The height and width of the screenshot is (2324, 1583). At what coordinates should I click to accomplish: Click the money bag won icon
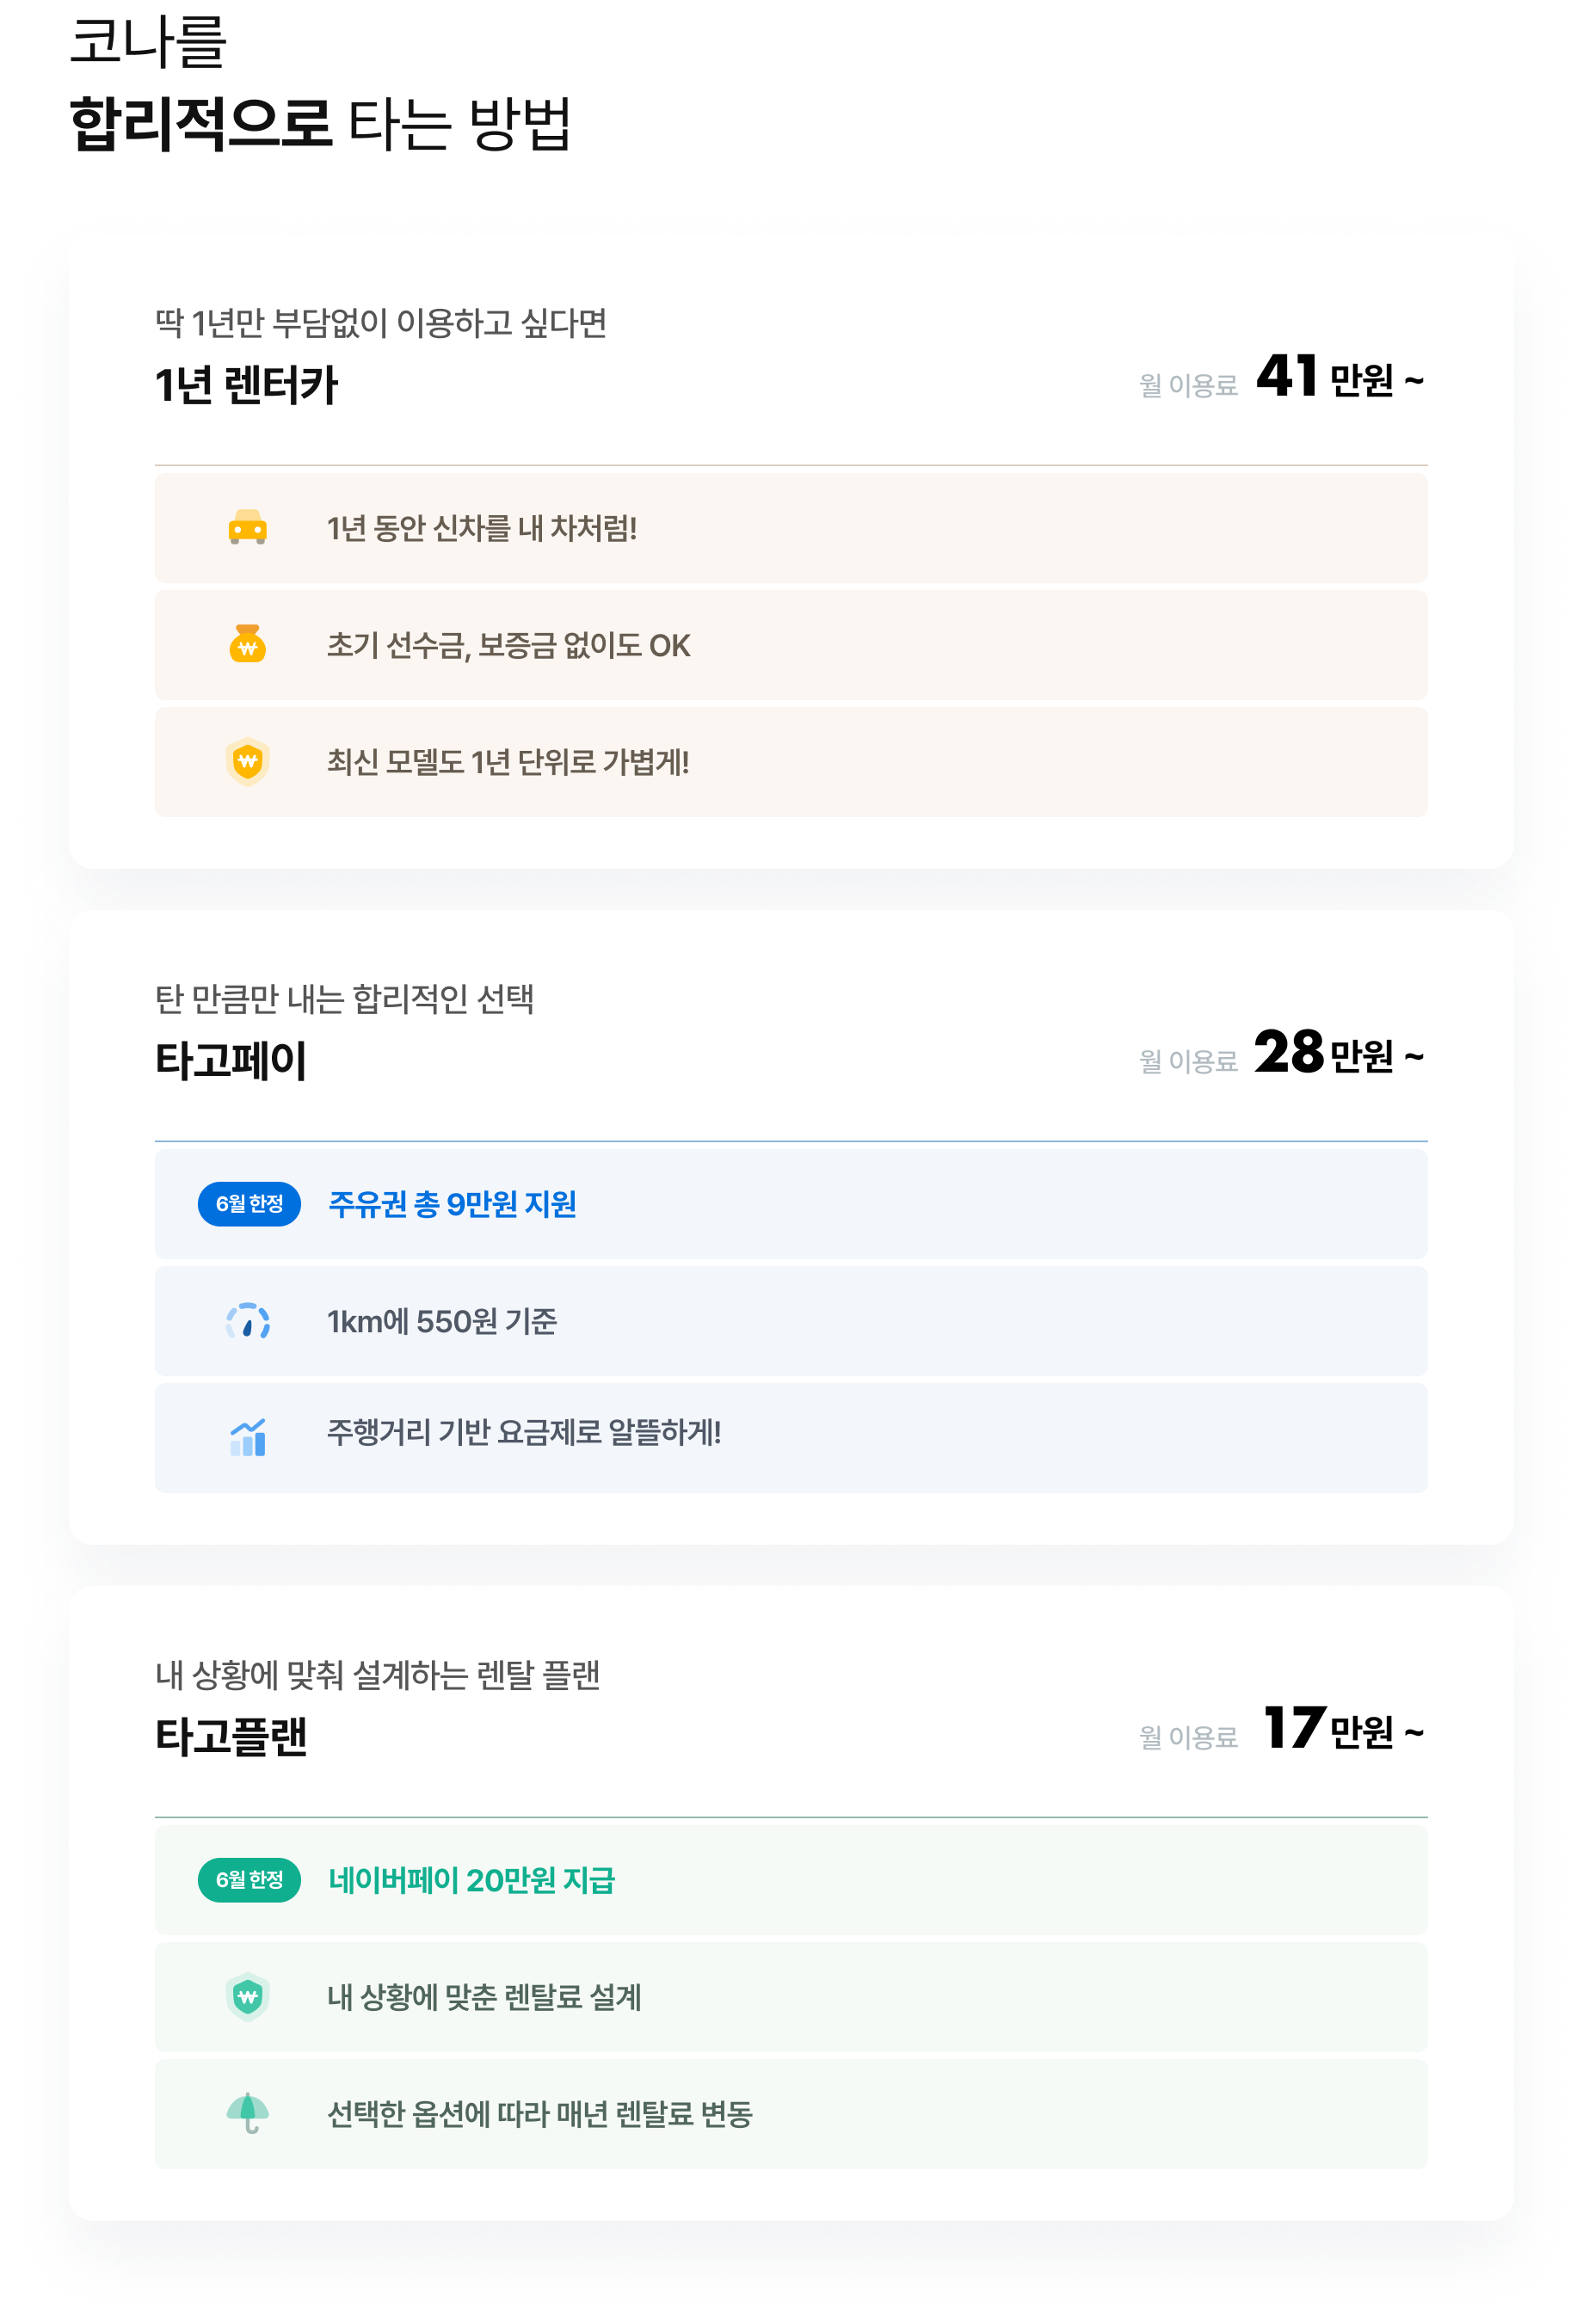tap(247, 644)
